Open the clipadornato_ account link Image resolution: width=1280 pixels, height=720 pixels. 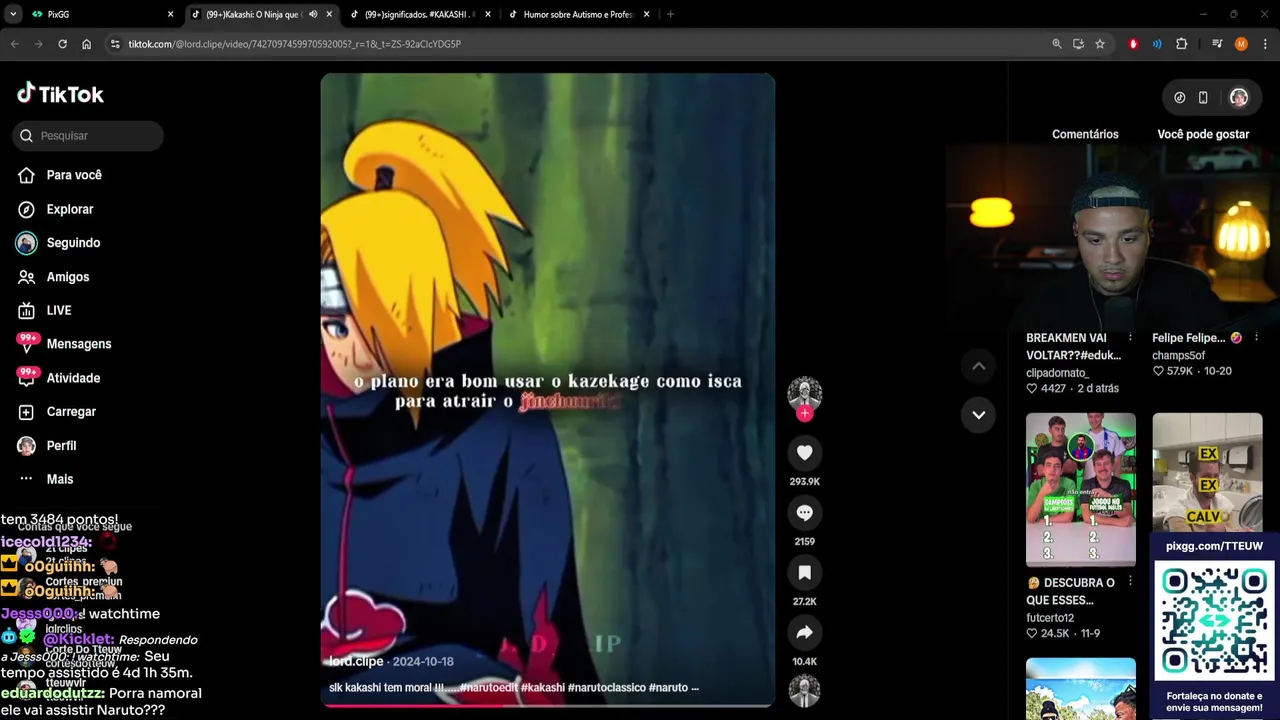click(1057, 373)
